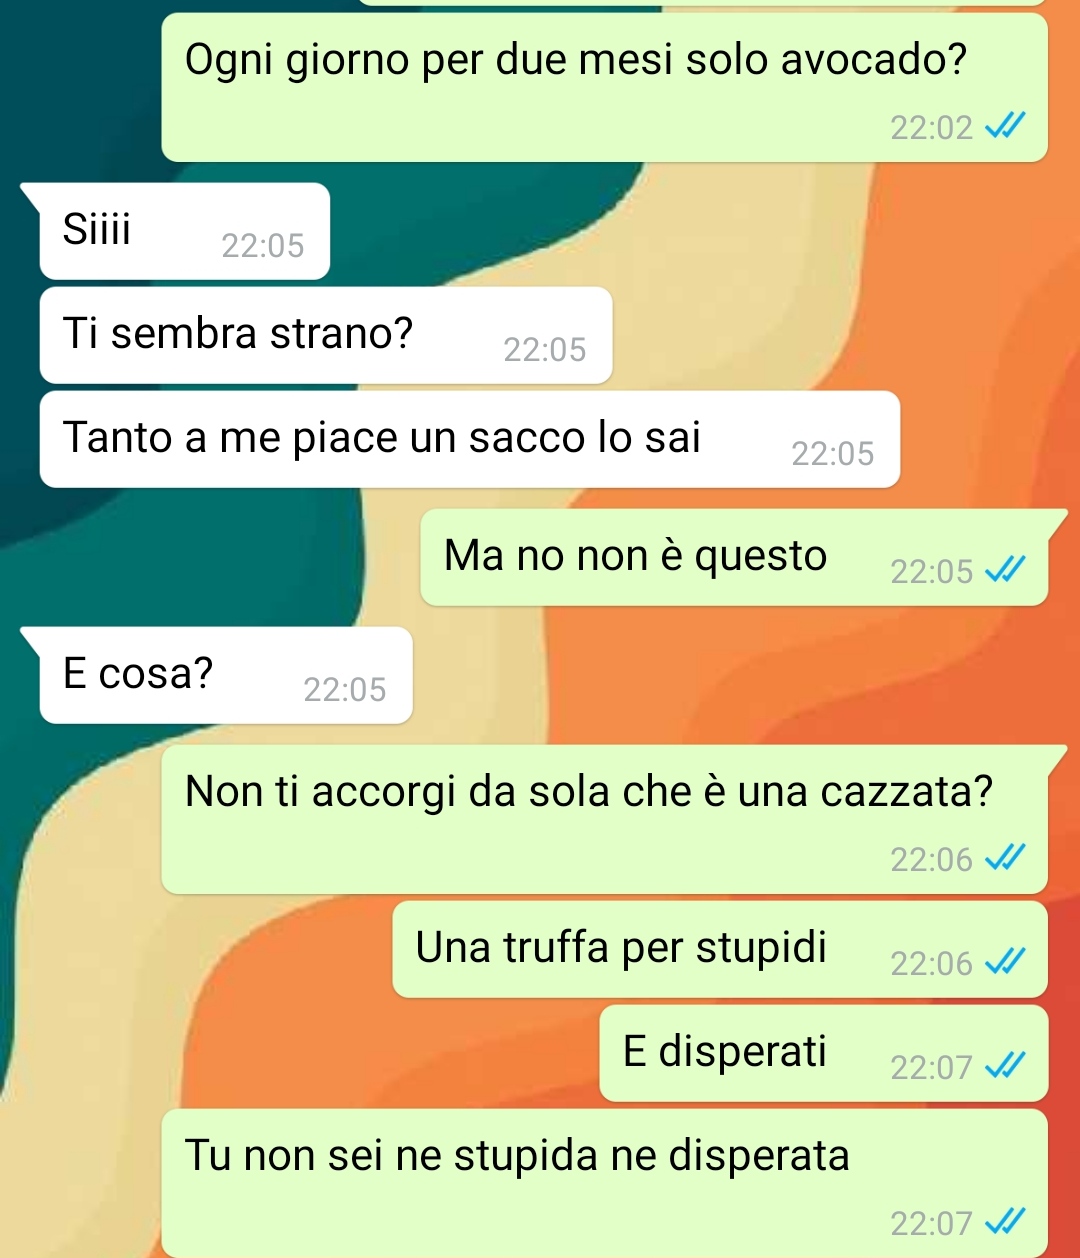Tap blue ticks on 'cazzata' message
1080x1258 pixels.
[x=1004, y=859]
